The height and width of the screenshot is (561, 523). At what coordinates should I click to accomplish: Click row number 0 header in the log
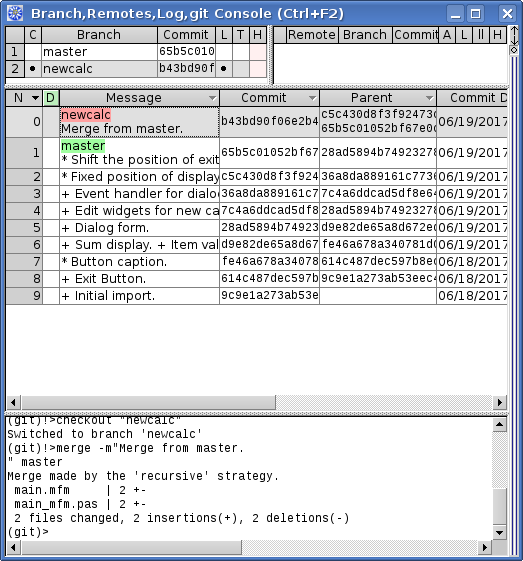pos(24,122)
